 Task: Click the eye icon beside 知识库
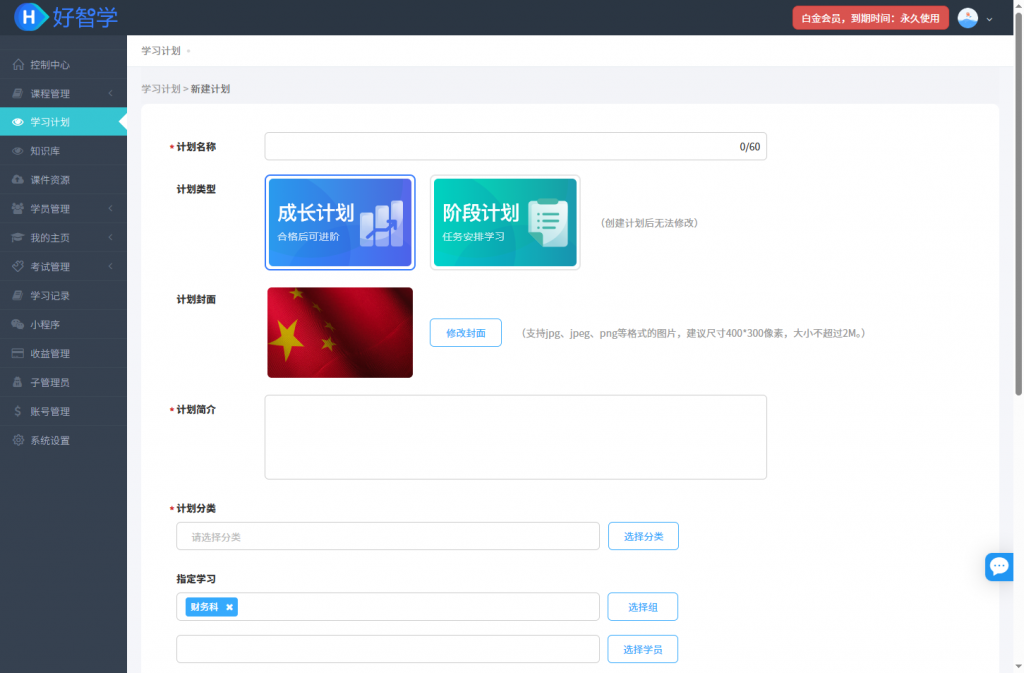pos(18,151)
